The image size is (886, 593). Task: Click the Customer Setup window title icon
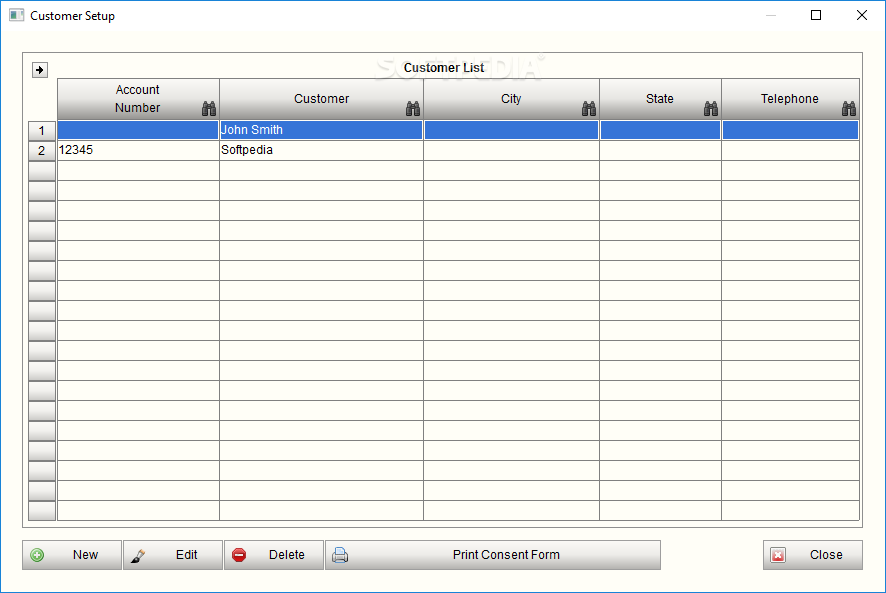(x=16, y=15)
